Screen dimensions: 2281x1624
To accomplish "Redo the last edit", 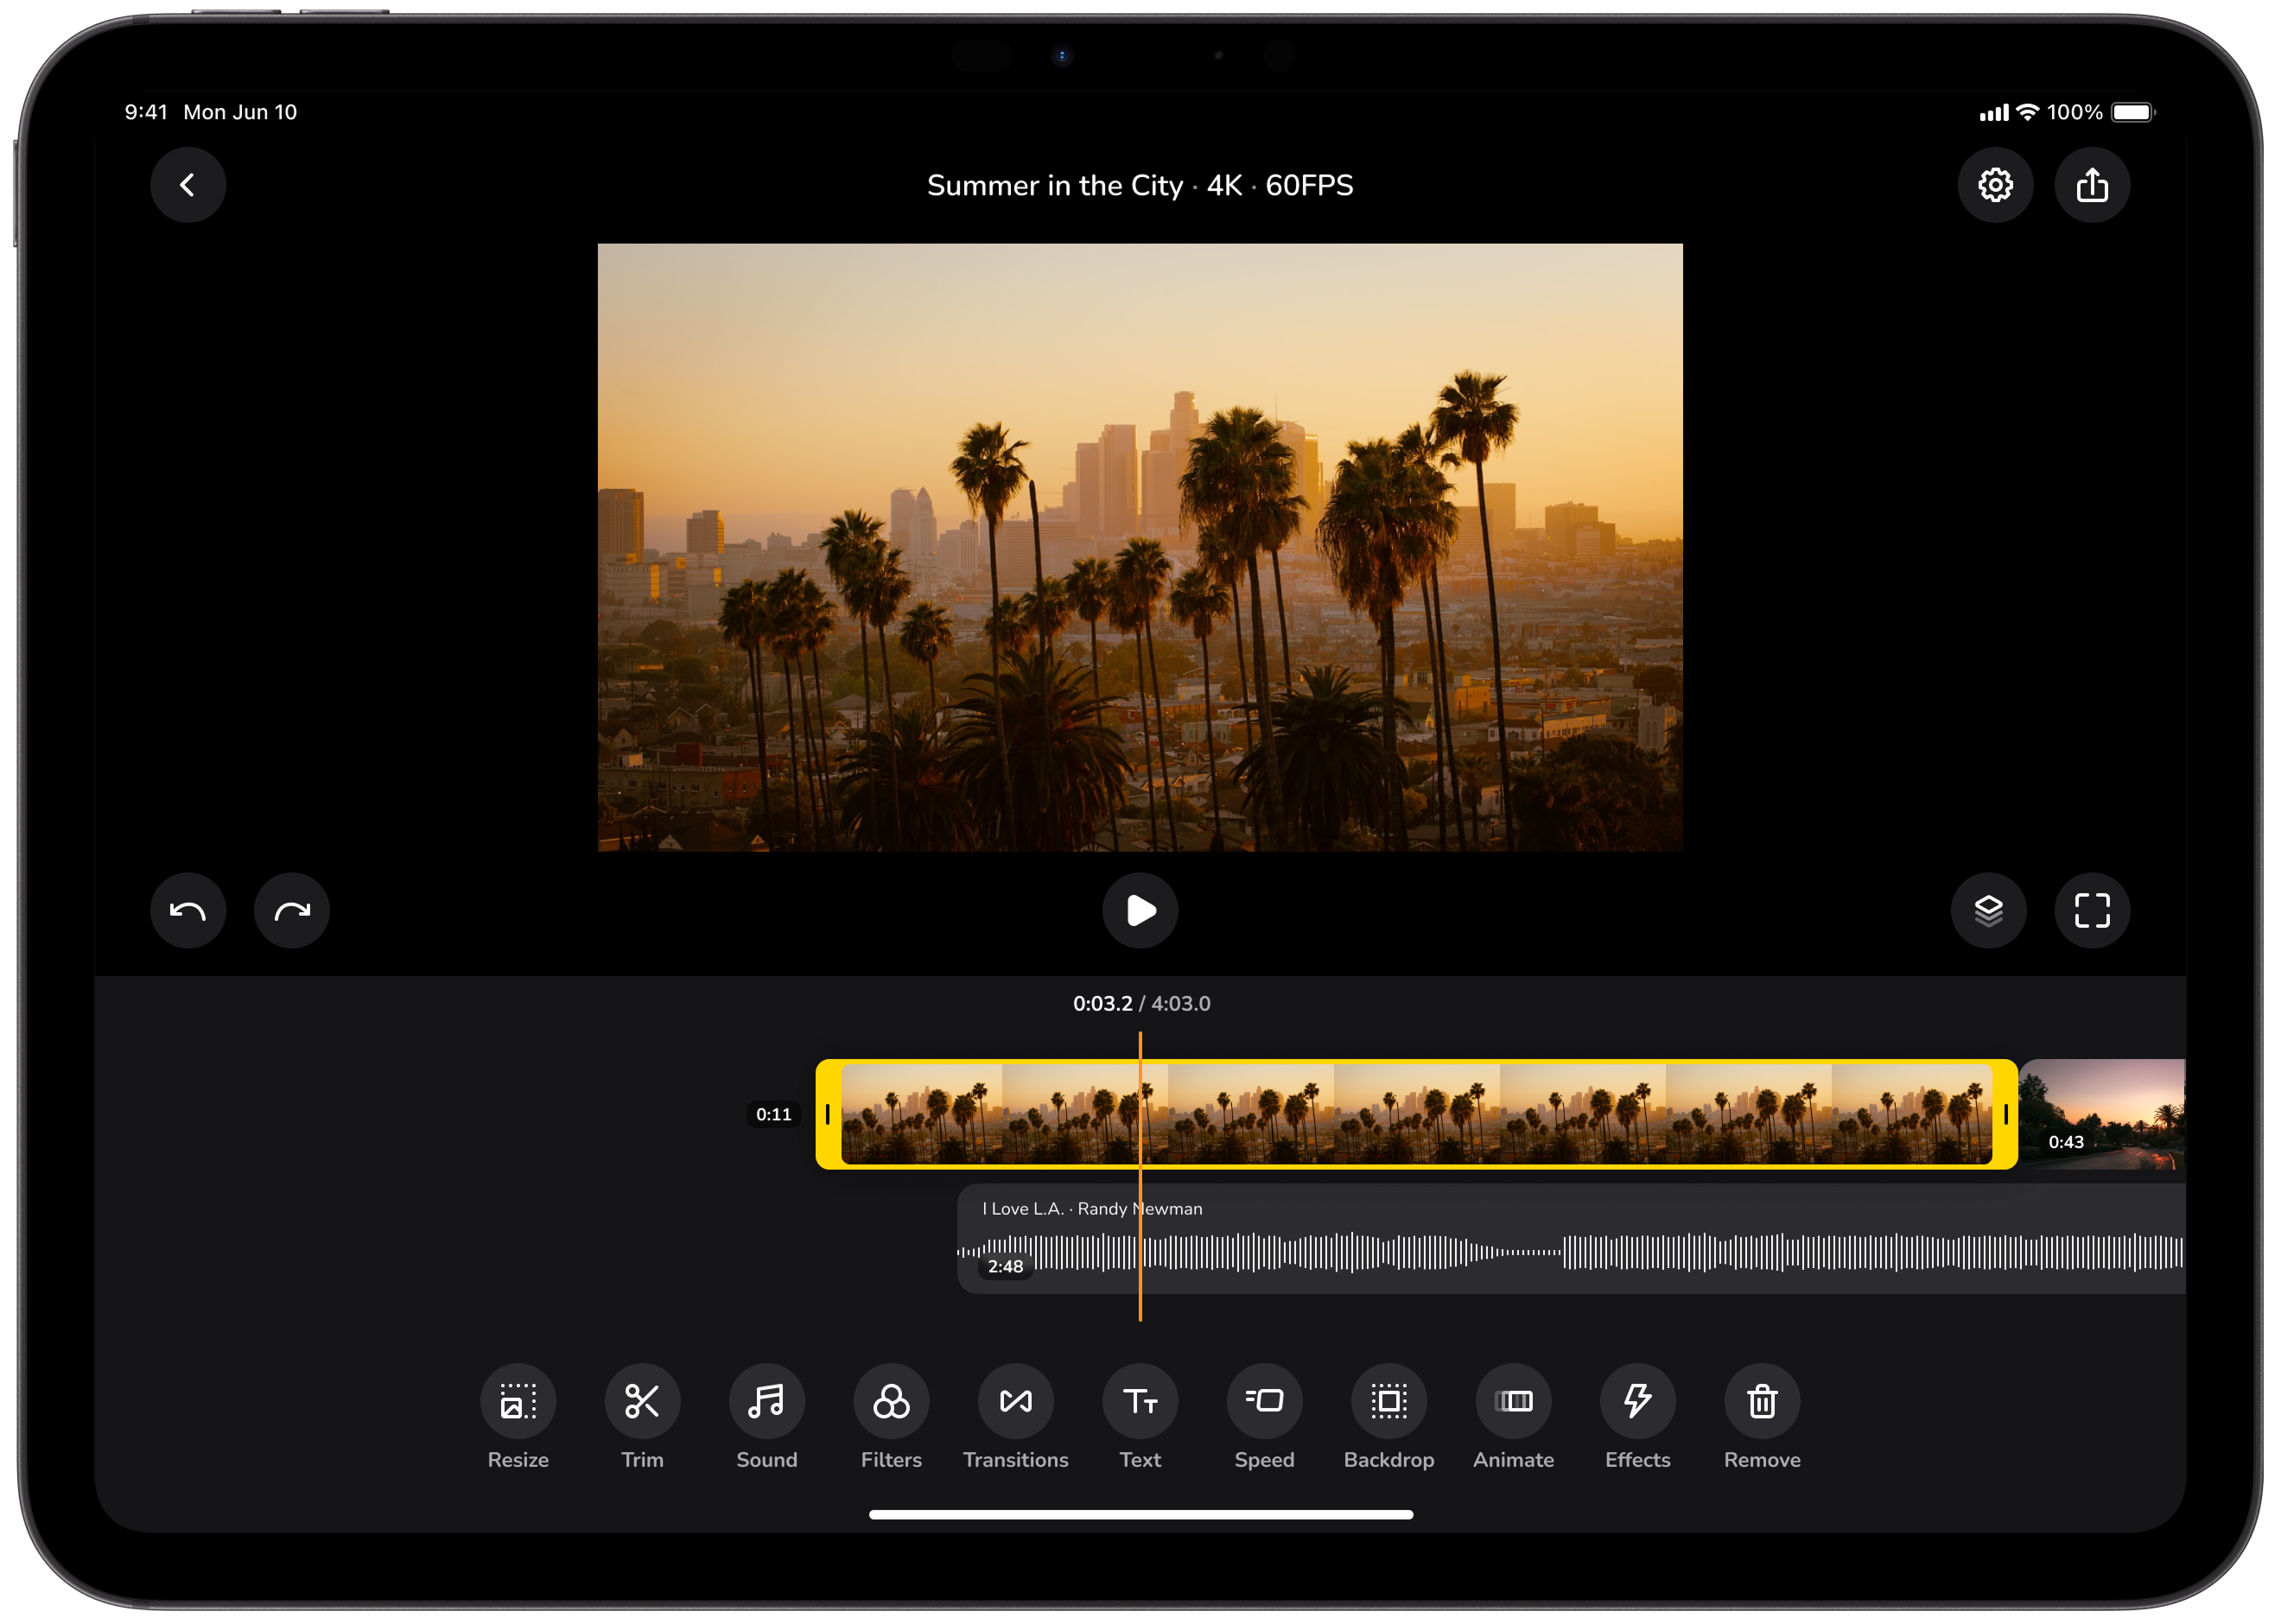I will (x=291, y=910).
